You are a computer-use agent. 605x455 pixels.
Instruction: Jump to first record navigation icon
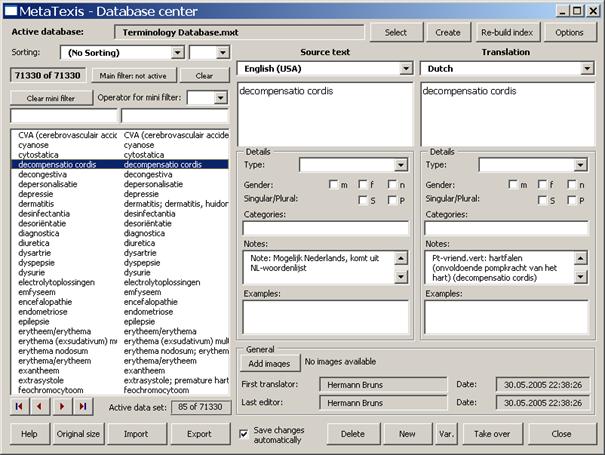[19, 406]
